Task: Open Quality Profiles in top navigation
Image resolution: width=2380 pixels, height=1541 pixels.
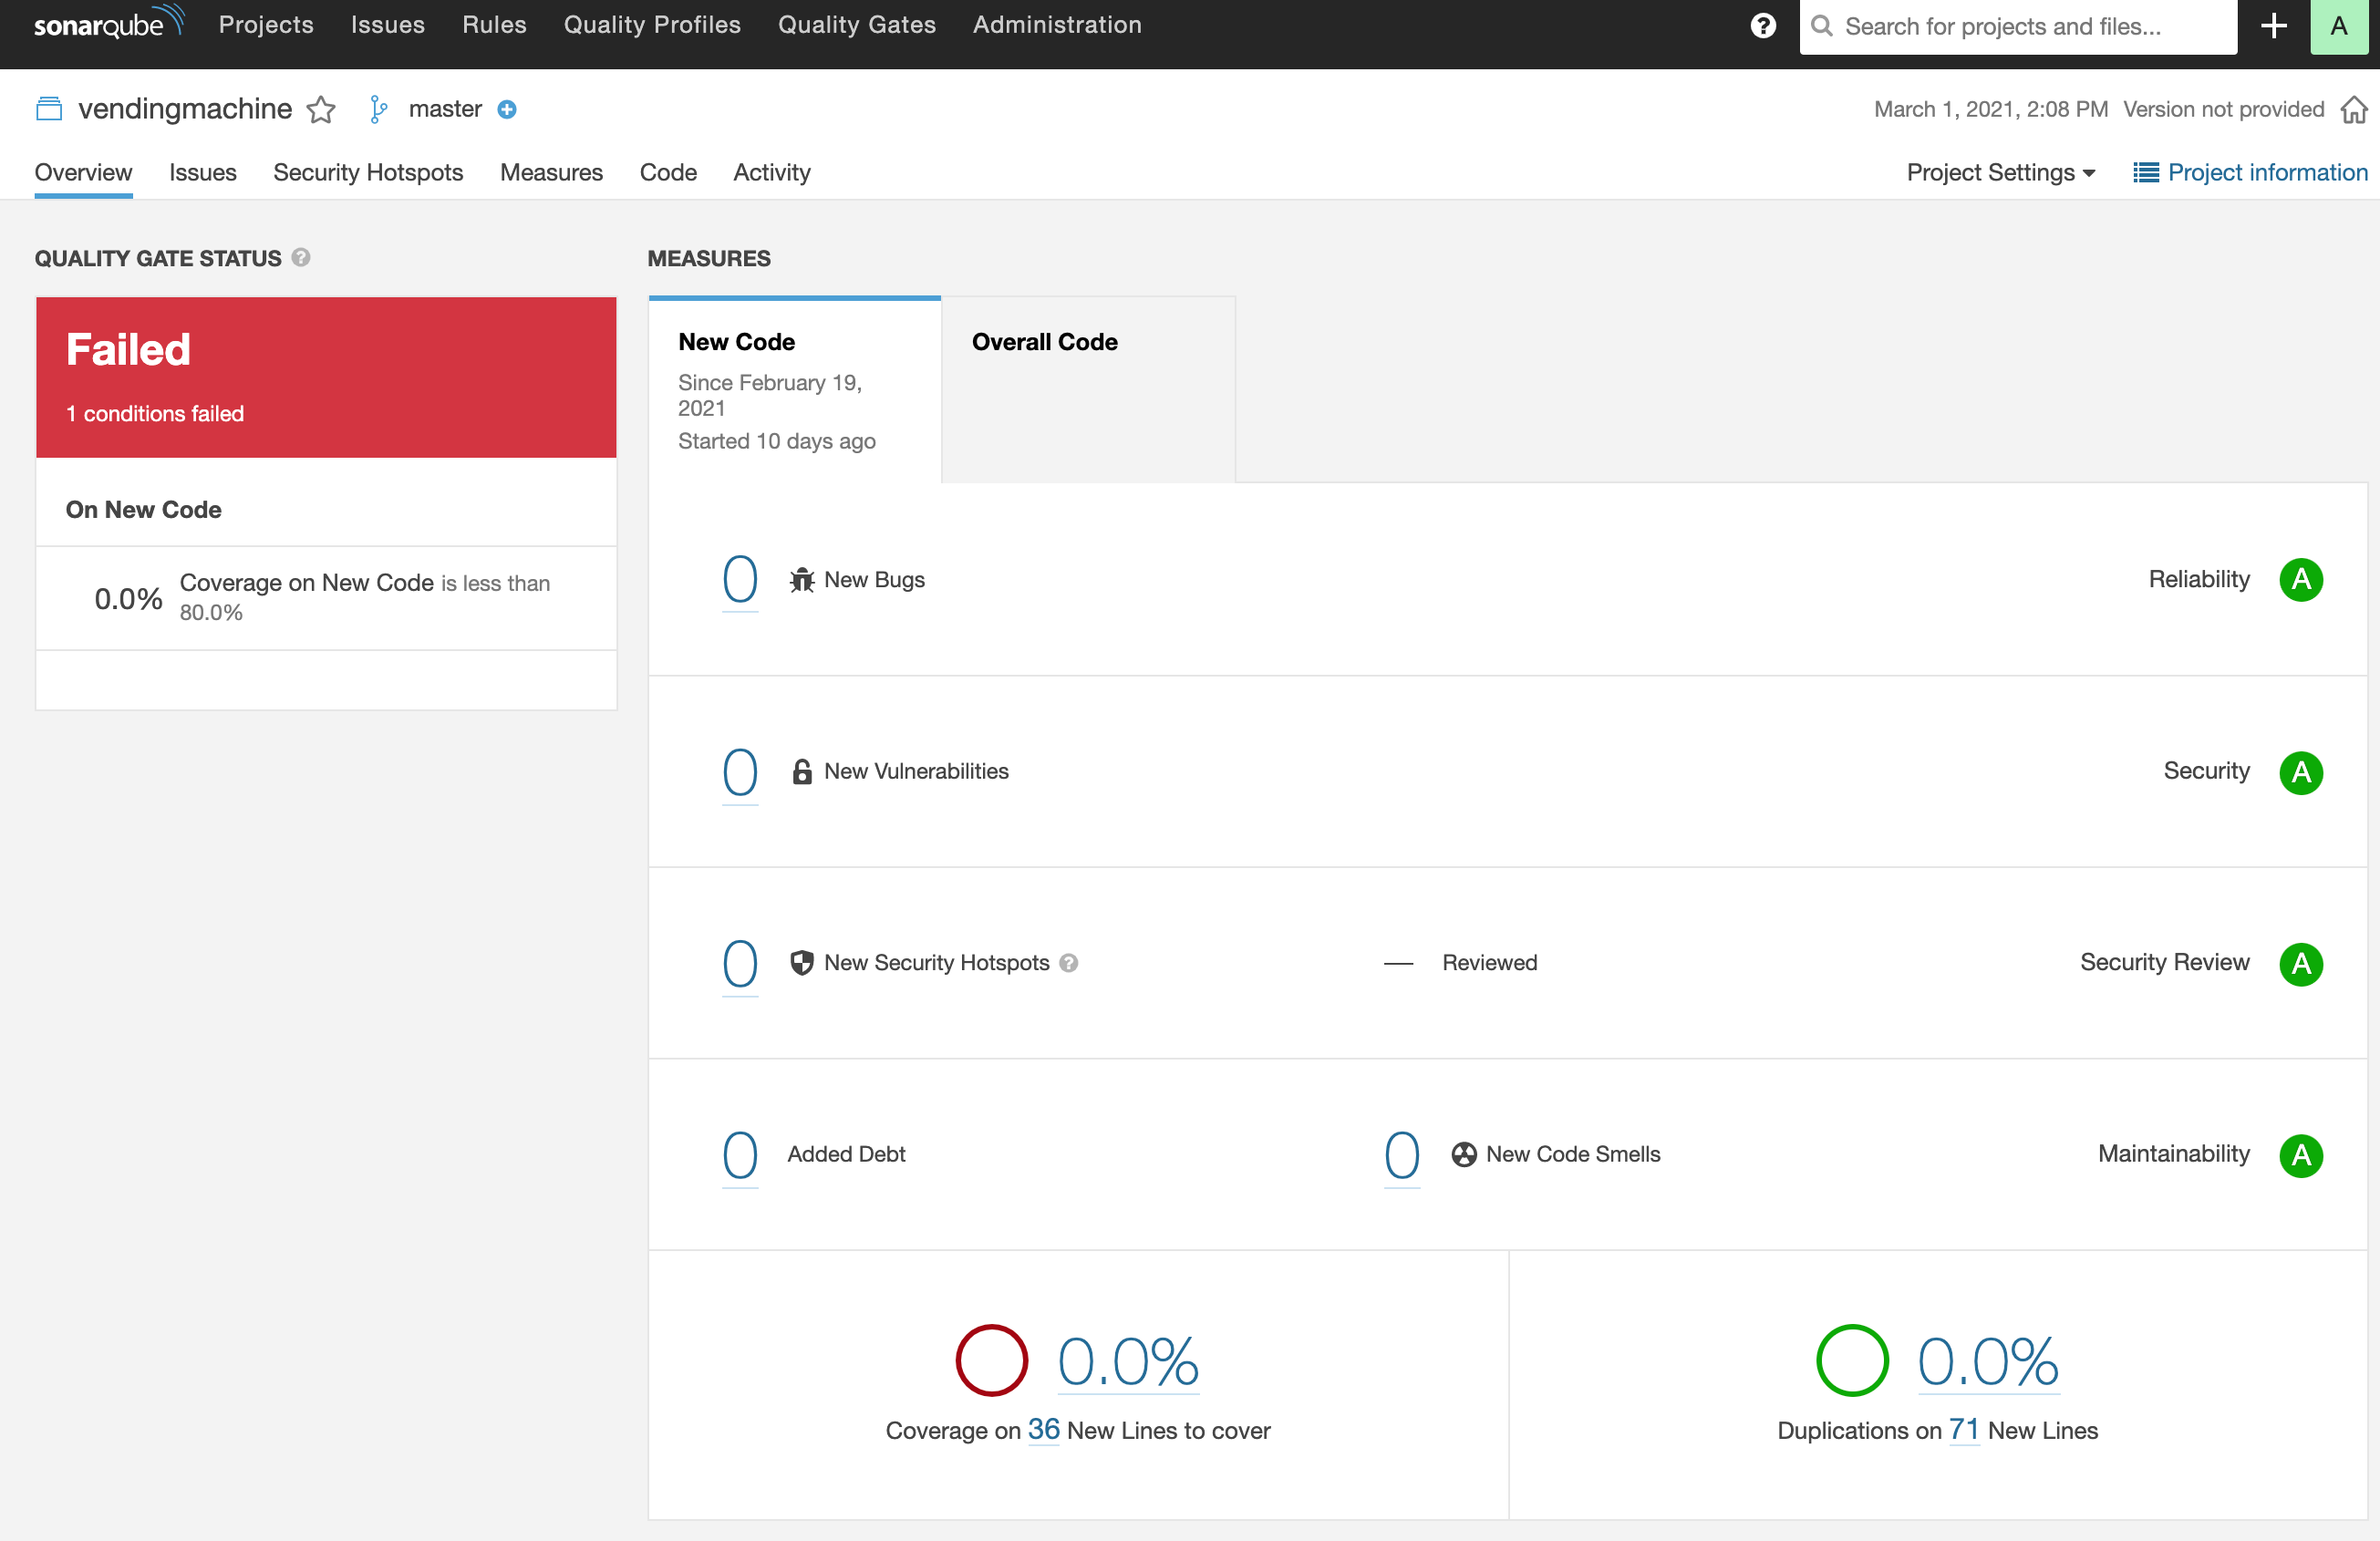Action: (x=652, y=25)
